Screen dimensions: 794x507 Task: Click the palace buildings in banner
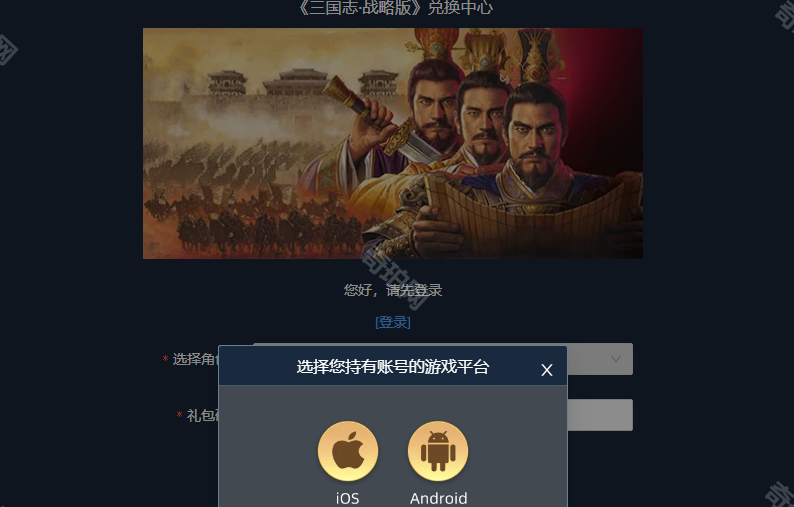click(x=302, y=84)
